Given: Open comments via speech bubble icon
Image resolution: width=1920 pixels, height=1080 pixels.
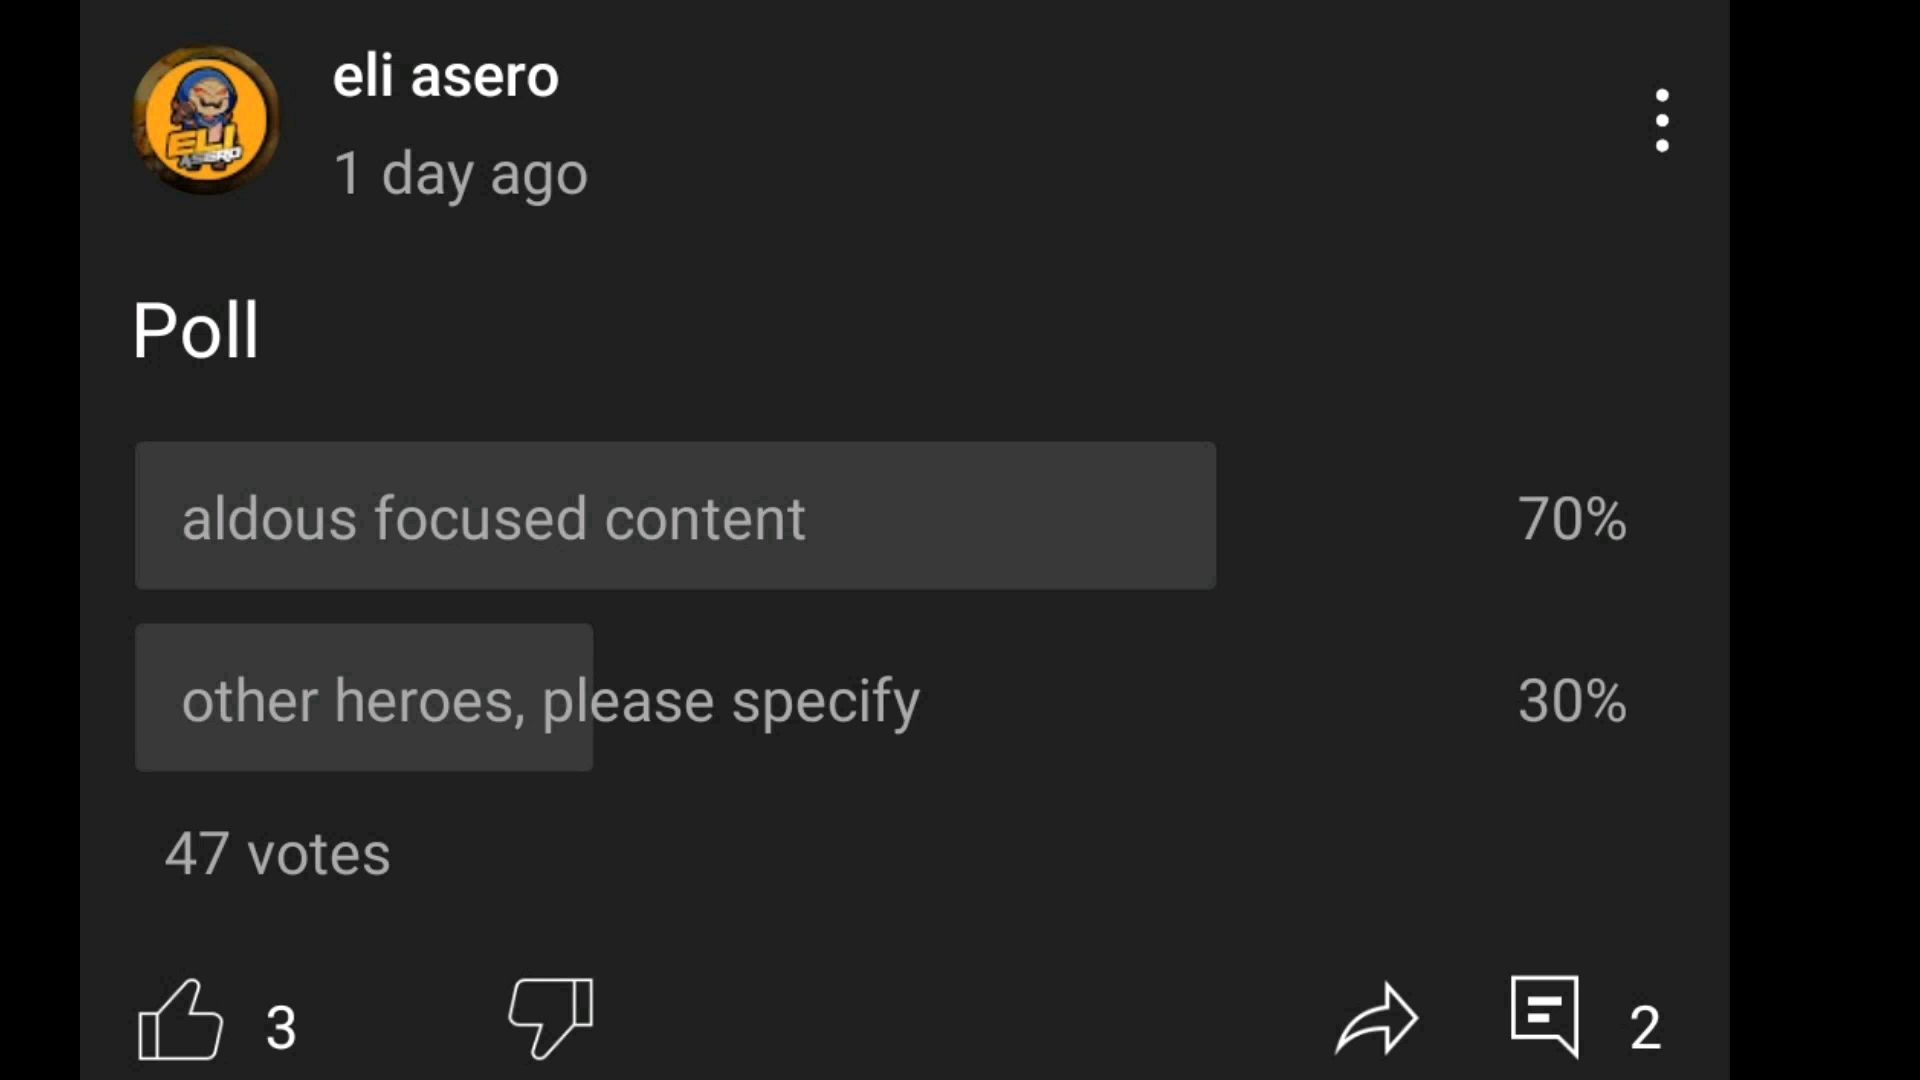Looking at the screenshot, I should tap(1545, 1016).
